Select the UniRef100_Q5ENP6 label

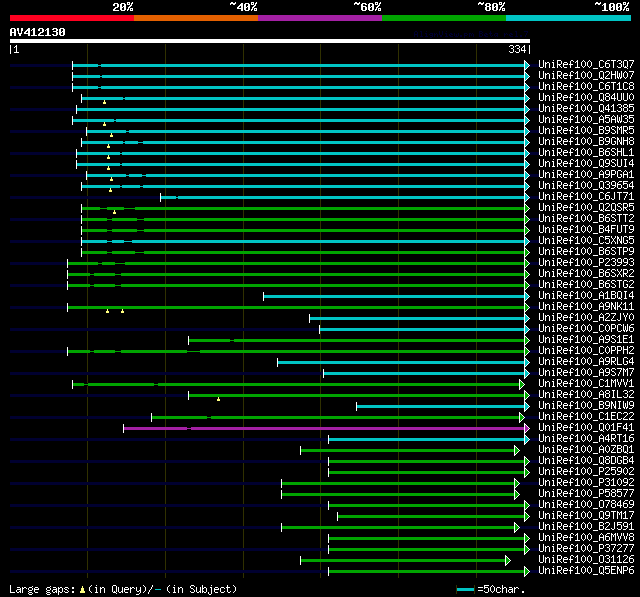tap(586, 571)
